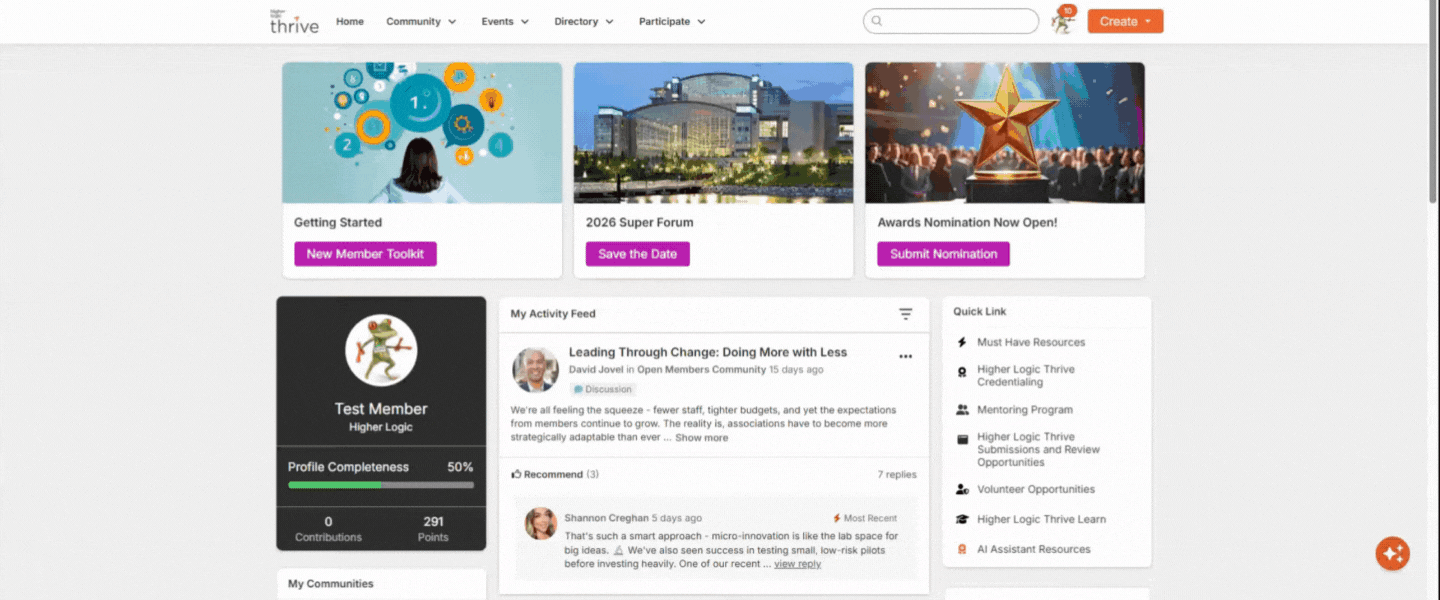Click Show more on the post
Screen dimensions: 1440x600
[701, 438]
